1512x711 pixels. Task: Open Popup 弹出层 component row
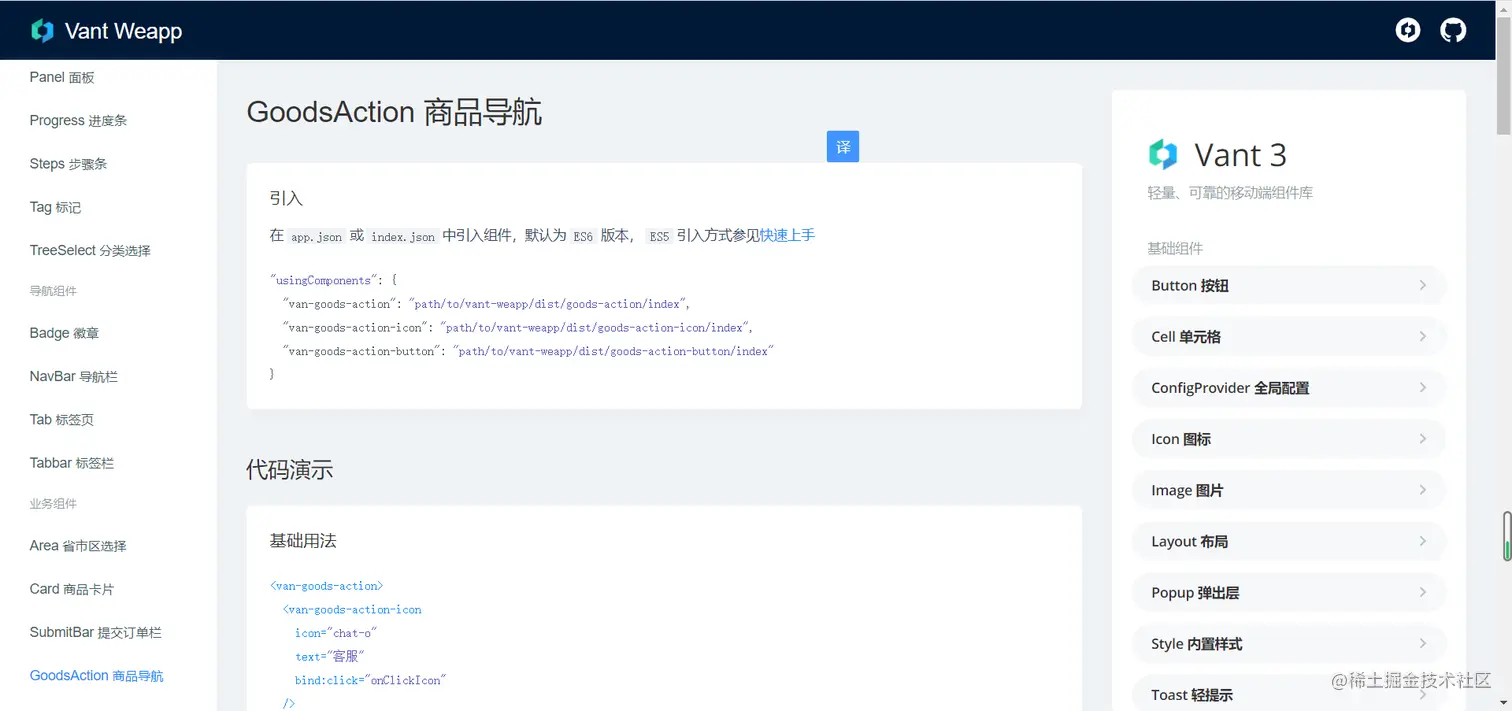[1289, 592]
